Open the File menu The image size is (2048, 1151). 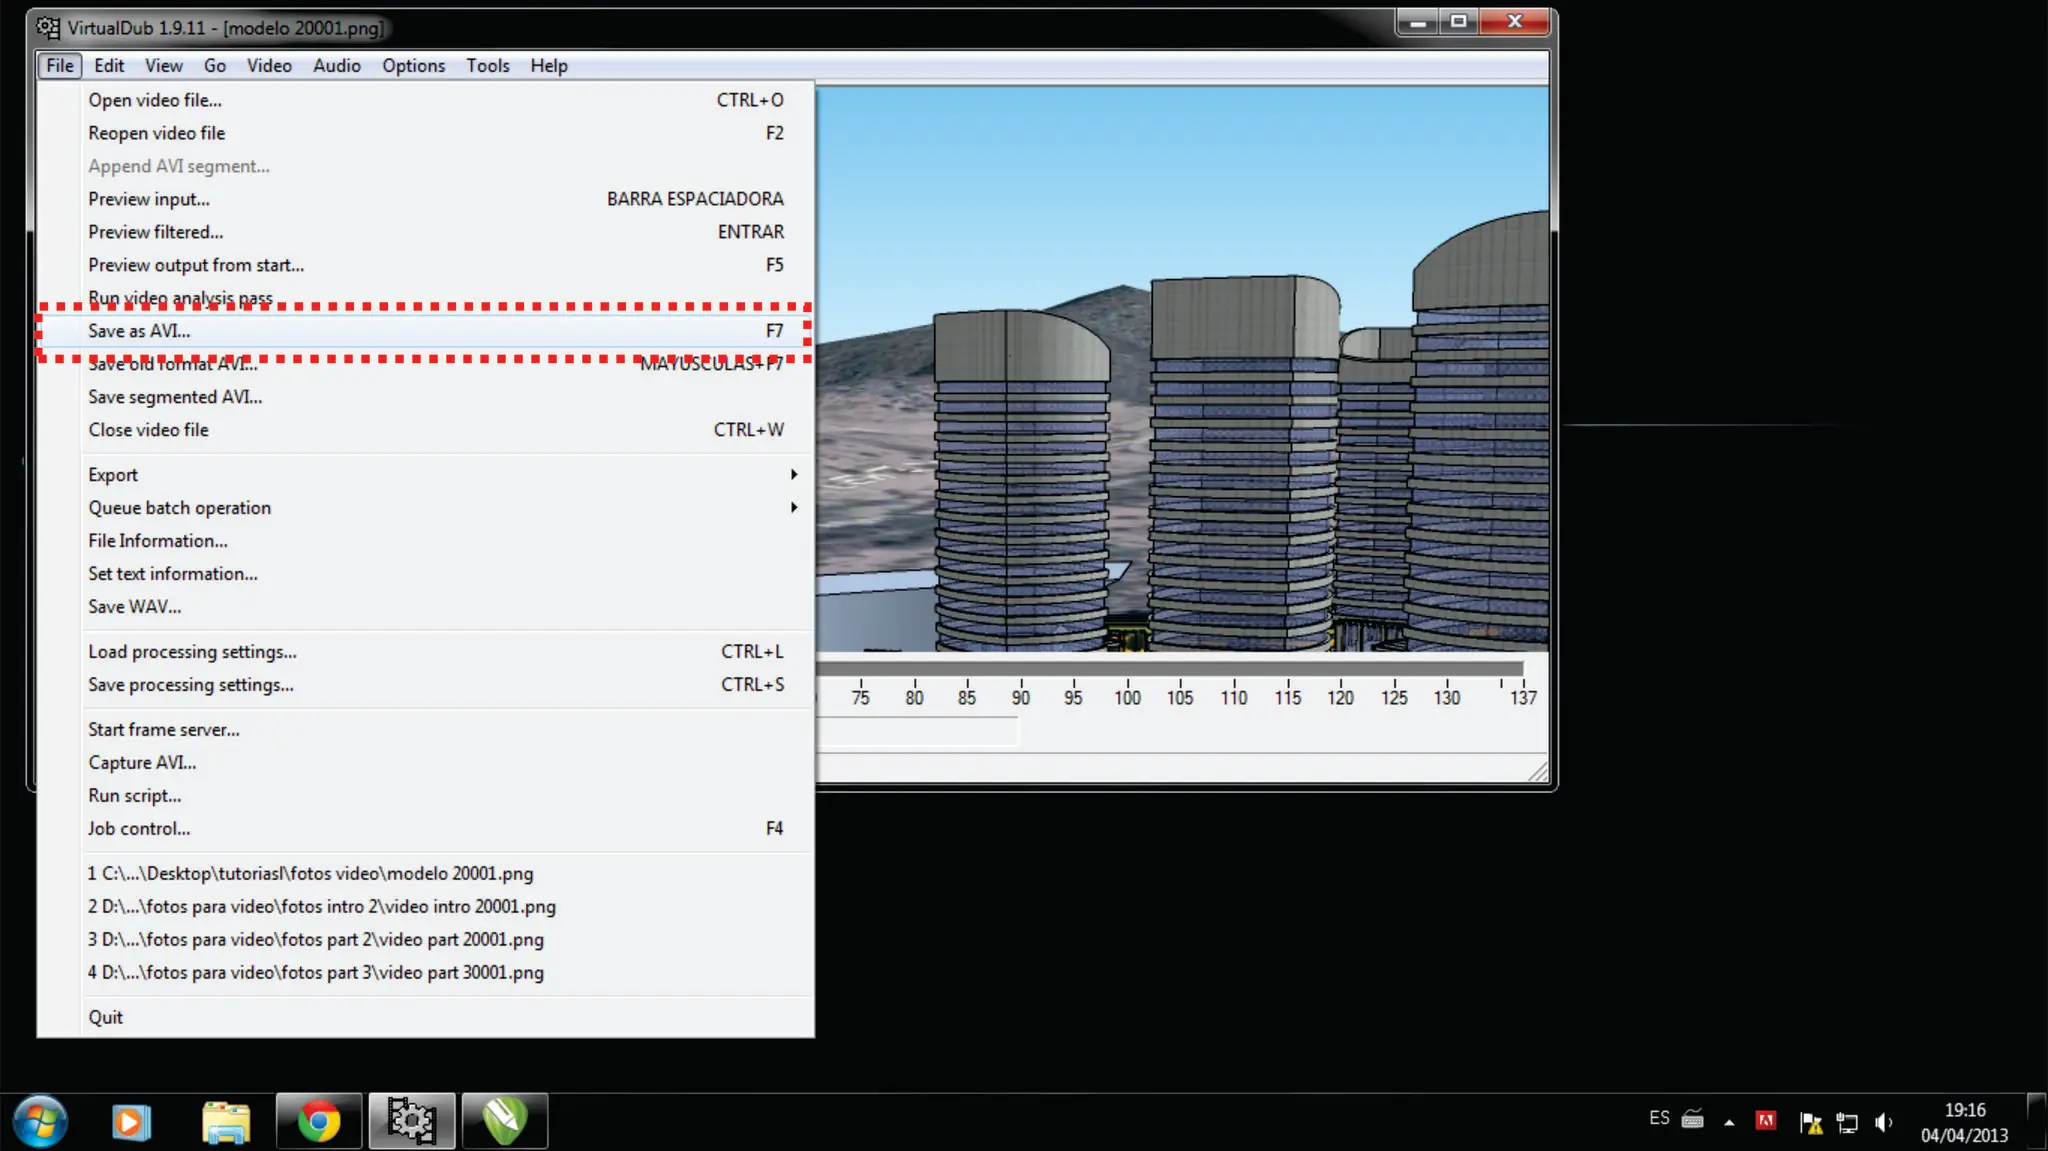click(60, 66)
